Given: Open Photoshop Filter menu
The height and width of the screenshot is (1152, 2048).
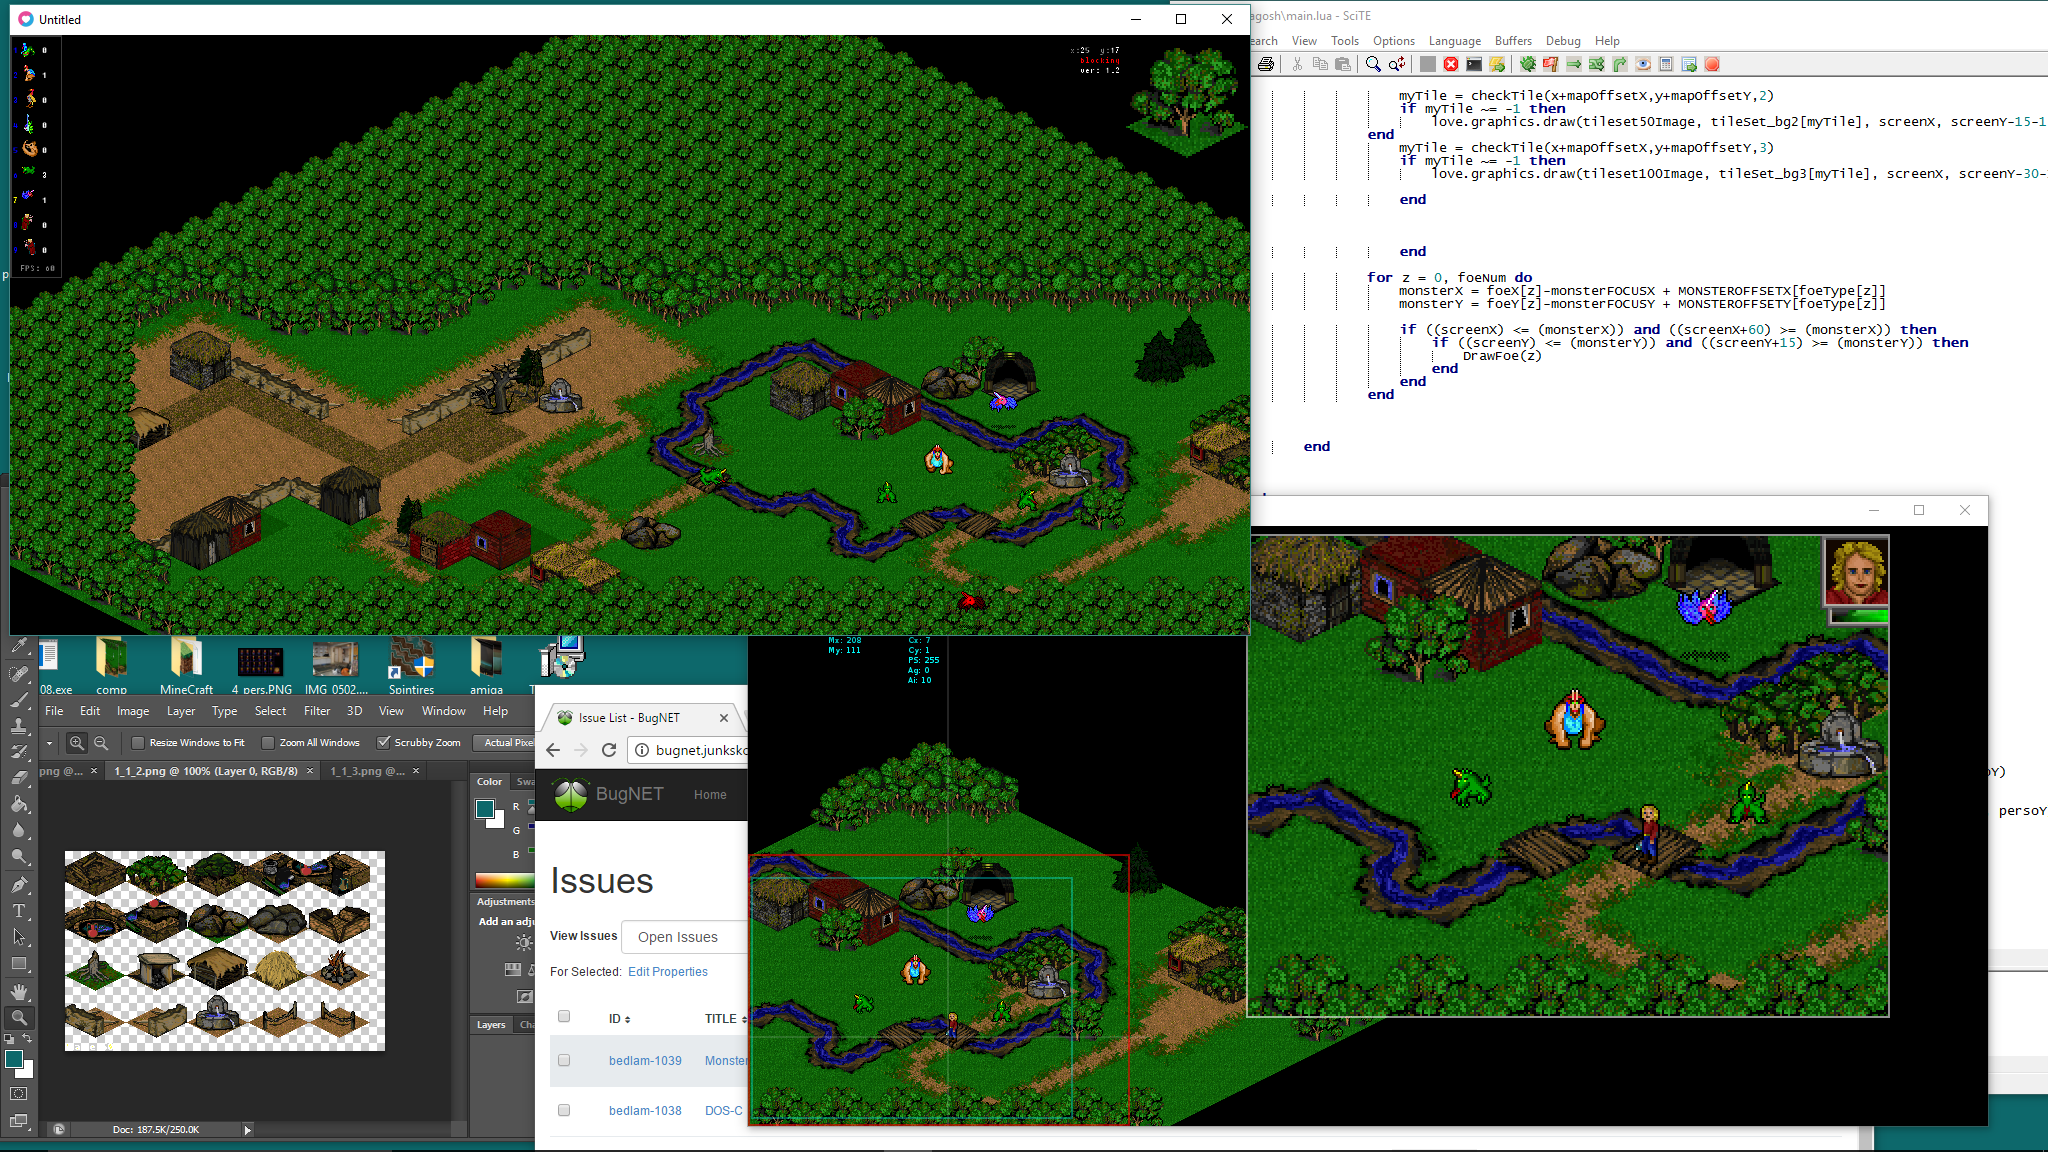Looking at the screenshot, I should point(317,711).
